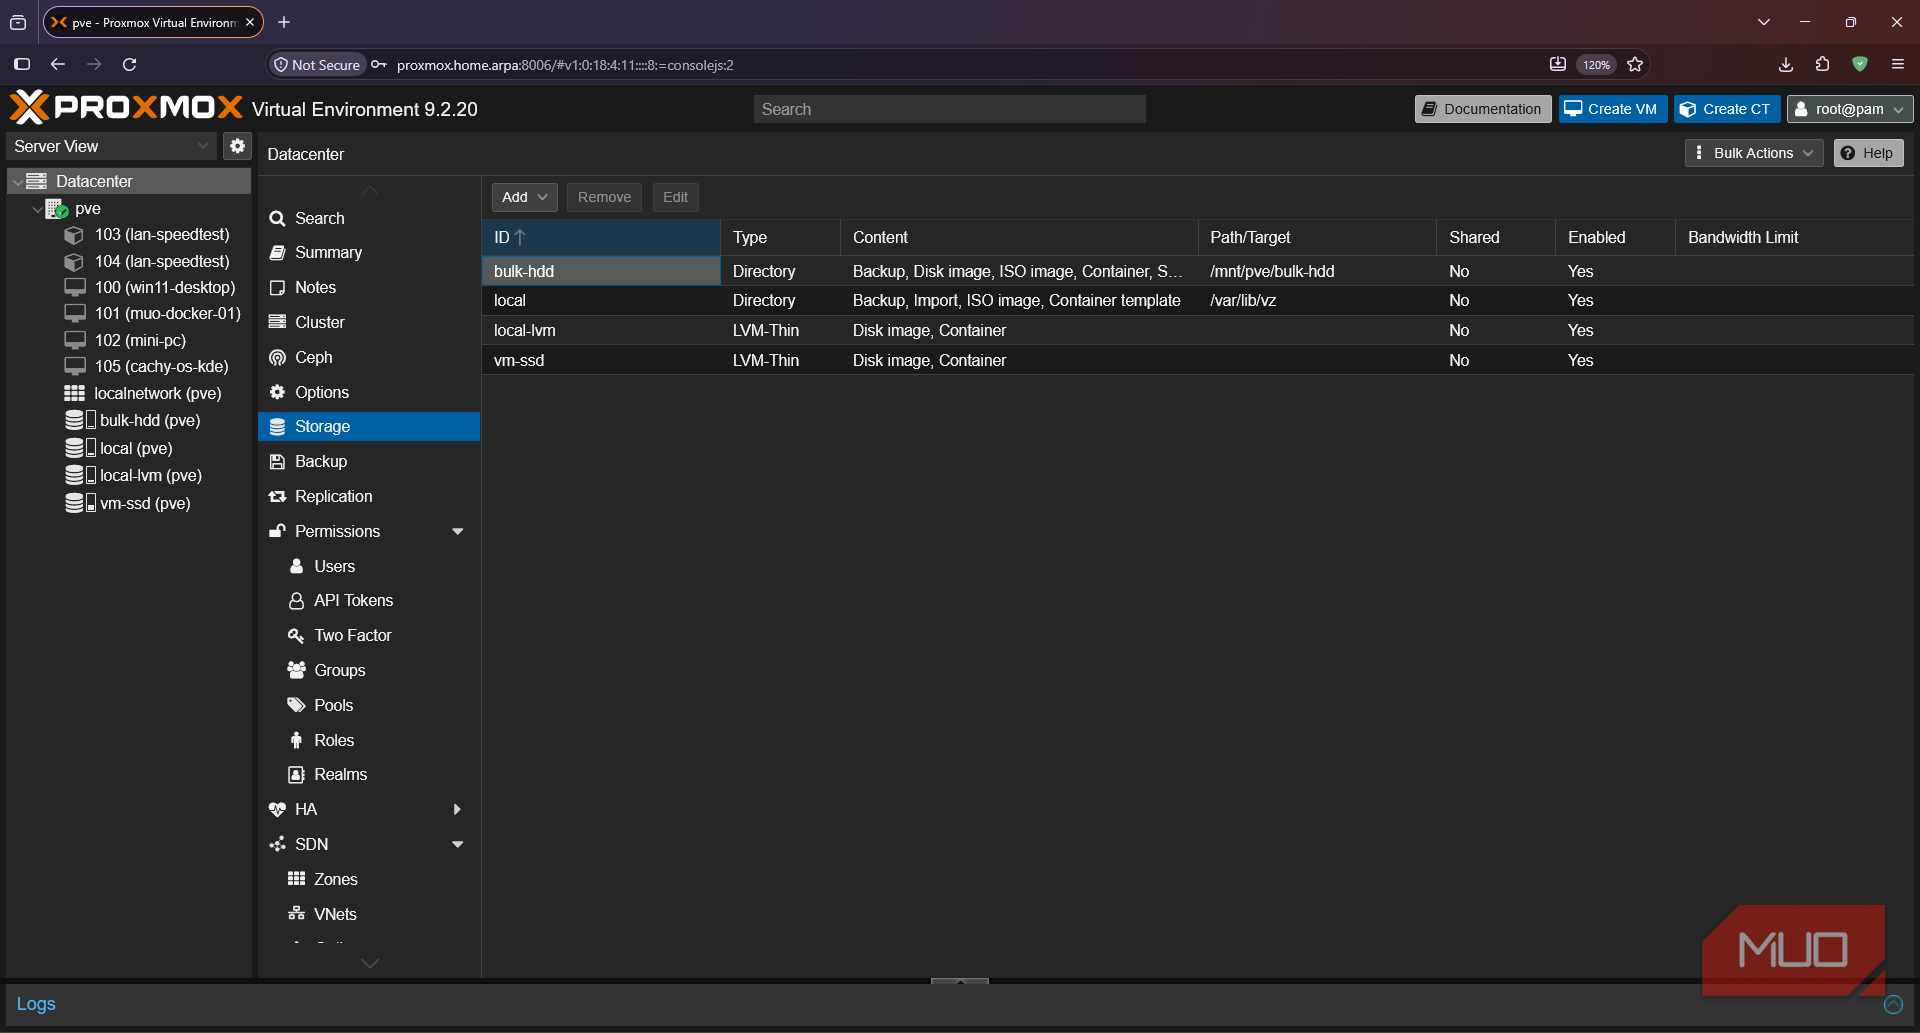Bookmark page with the star icon
Image resolution: width=1920 pixels, height=1033 pixels.
(x=1635, y=64)
